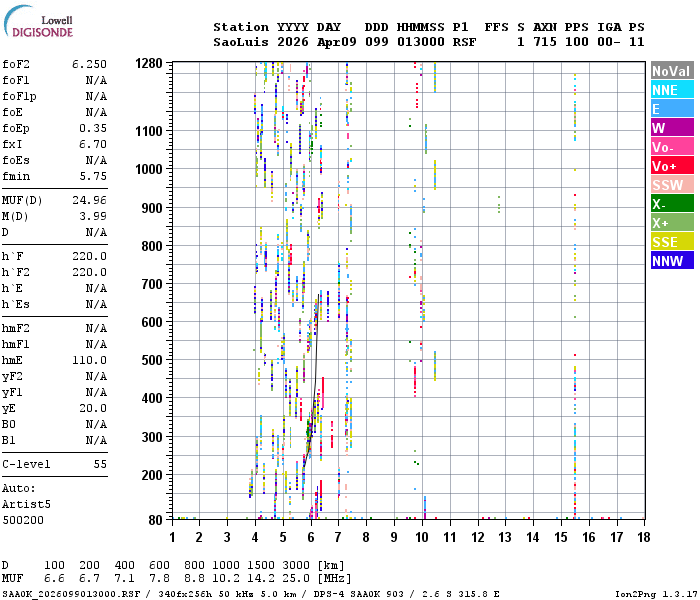Click the 500200 version number
This screenshot has height=600, width=700.
point(23,520)
